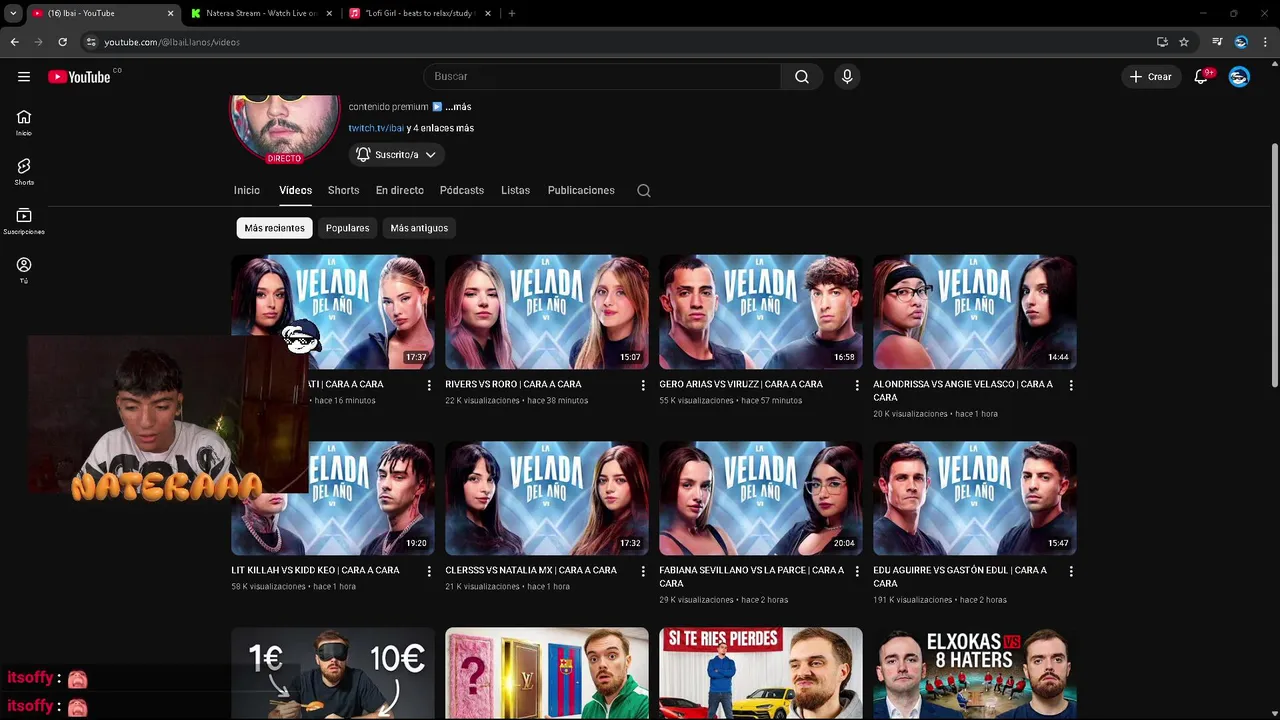Open options for GERO ARIAS VS VIRUZZ video
Image resolution: width=1280 pixels, height=720 pixels.
(857, 385)
